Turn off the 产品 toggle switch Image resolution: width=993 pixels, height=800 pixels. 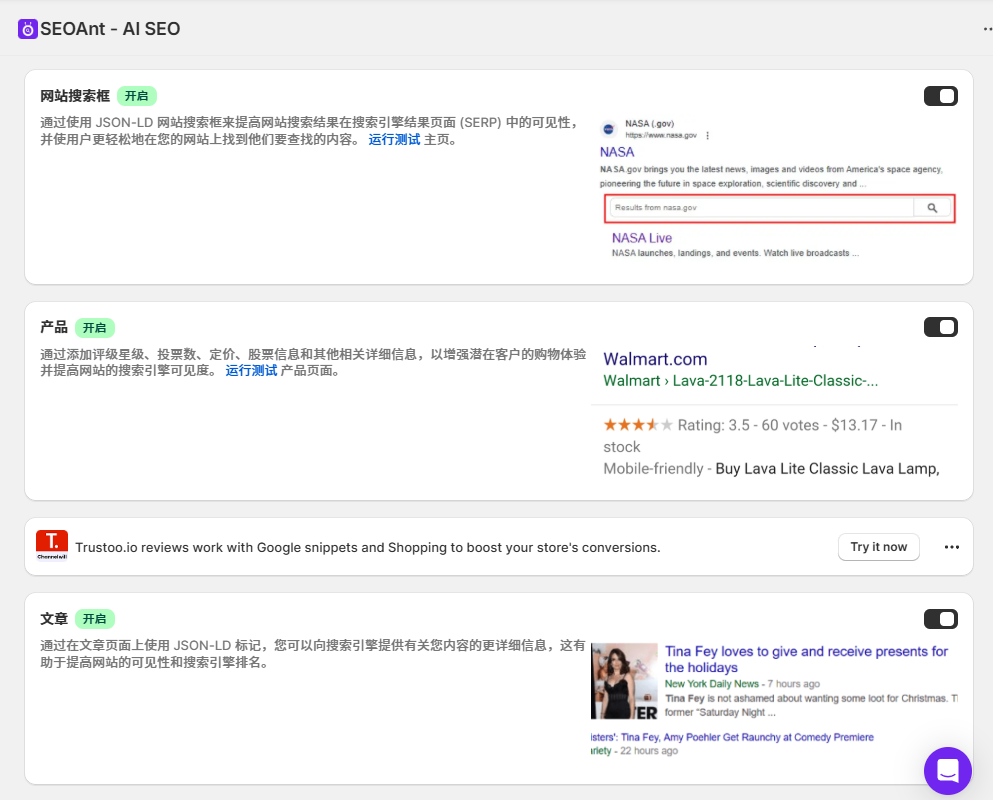[940, 327]
